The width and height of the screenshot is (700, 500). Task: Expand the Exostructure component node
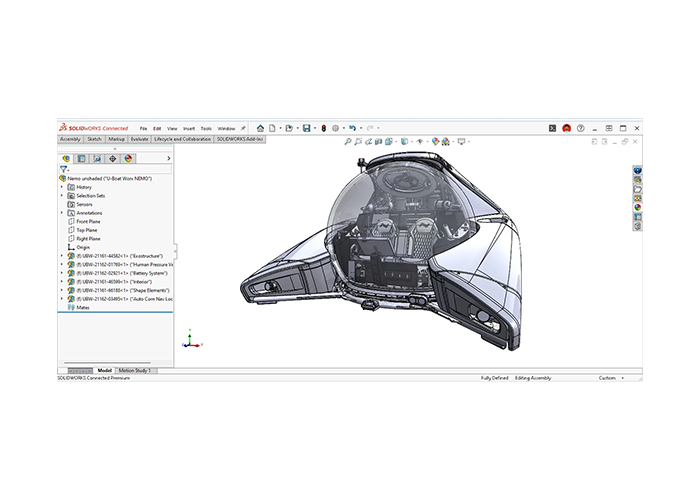(x=62, y=256)
